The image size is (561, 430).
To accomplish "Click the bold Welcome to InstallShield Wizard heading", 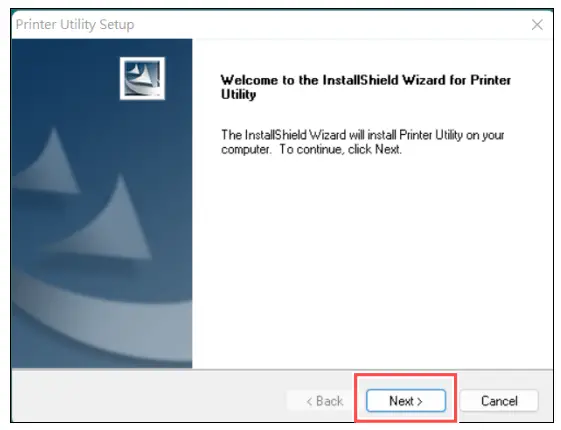I will (x=366, y=87).
